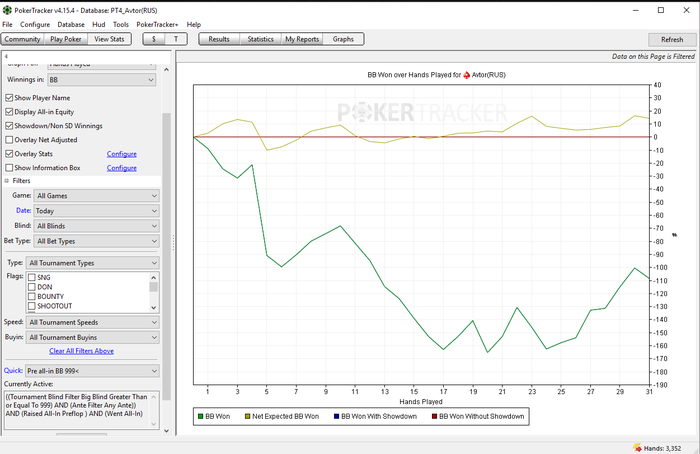Click the Hands: 3,352 status text
This screenshot has height=454, width=700.
point(662,448)
